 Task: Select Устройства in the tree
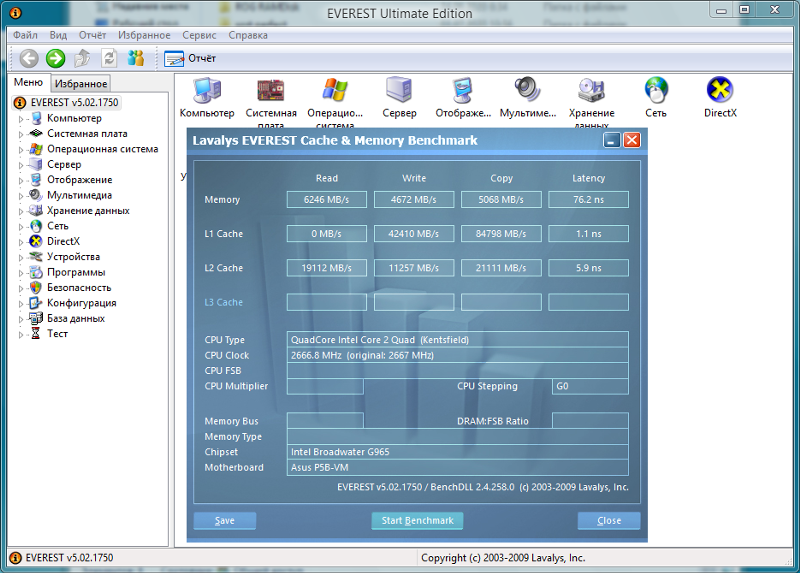(73, 257)
